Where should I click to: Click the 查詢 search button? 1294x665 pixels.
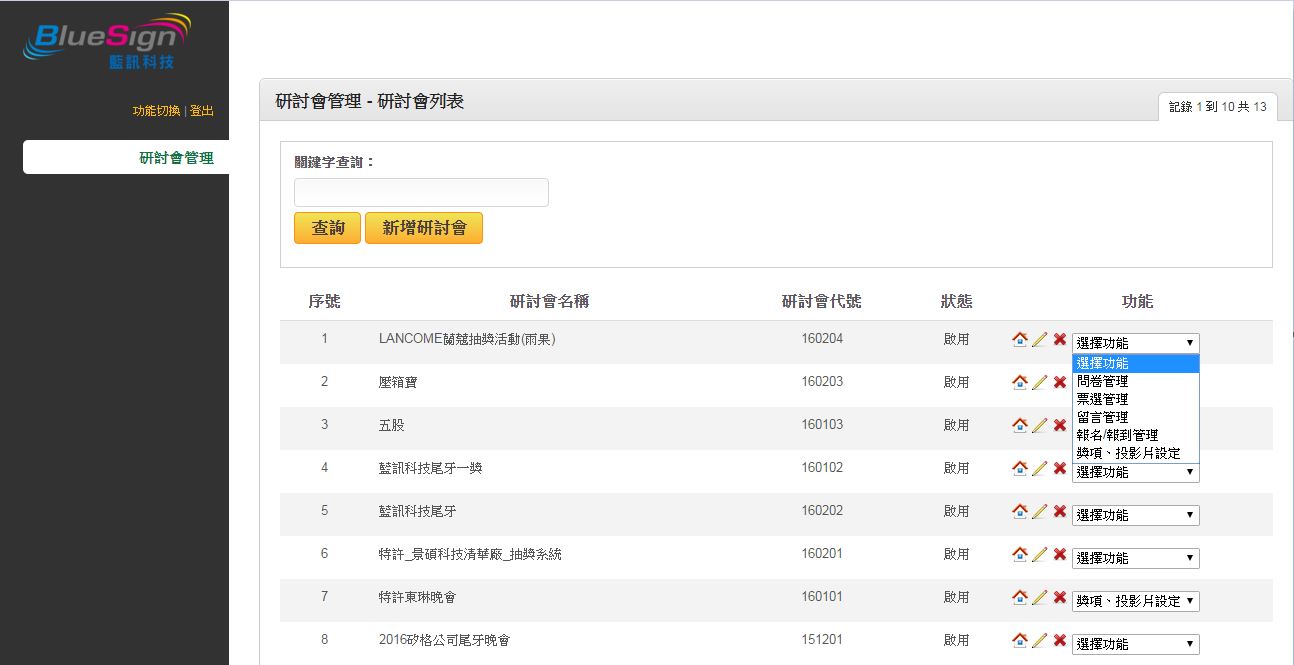pyautogui.click(x=328, y=228)
